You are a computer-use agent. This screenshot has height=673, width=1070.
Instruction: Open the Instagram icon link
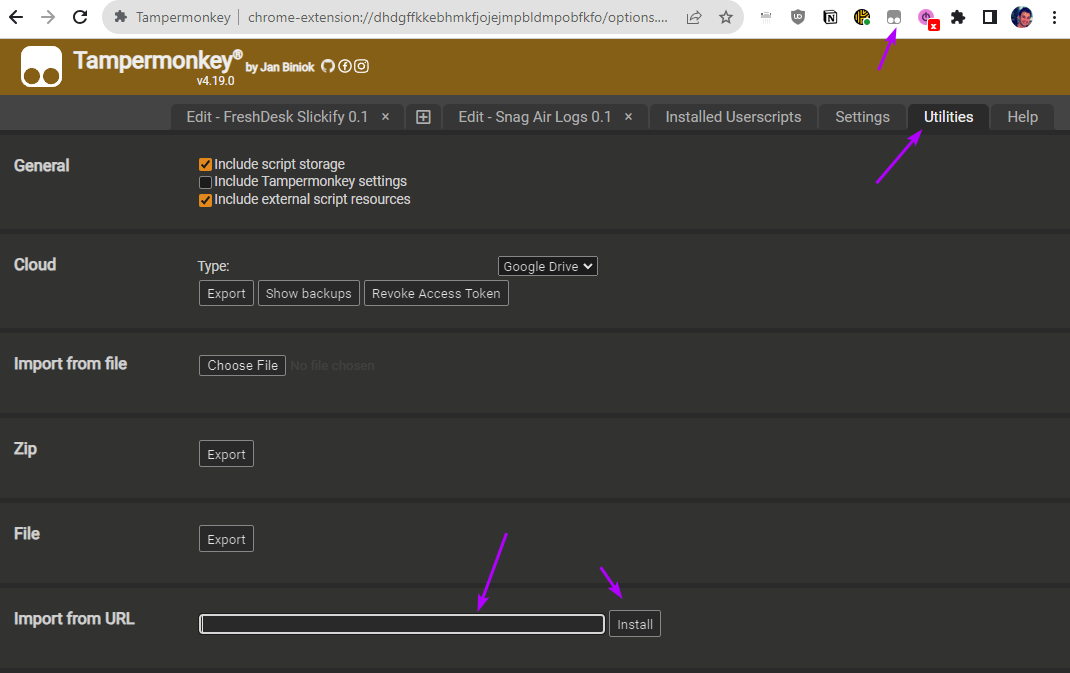(361, 66)
